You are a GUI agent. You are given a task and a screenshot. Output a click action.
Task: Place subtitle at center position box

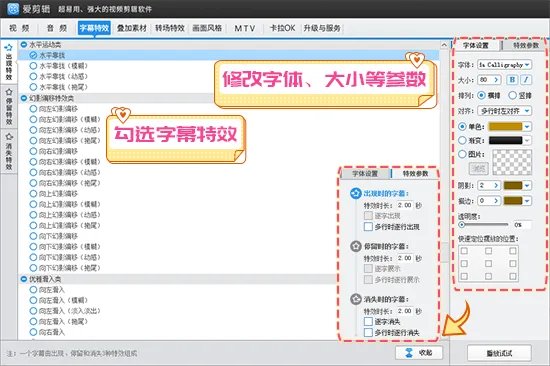[488, 264]
